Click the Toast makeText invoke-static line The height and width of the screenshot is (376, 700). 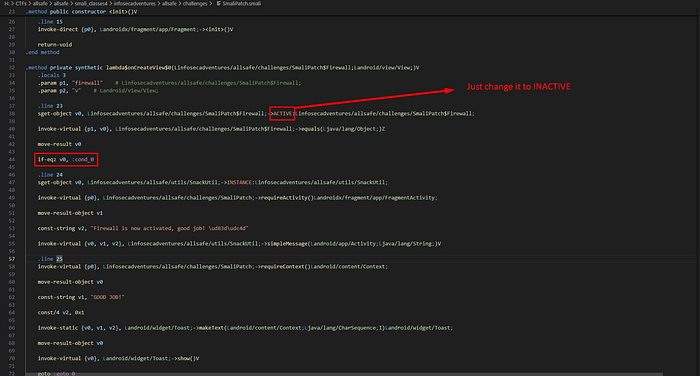[245, 328]
